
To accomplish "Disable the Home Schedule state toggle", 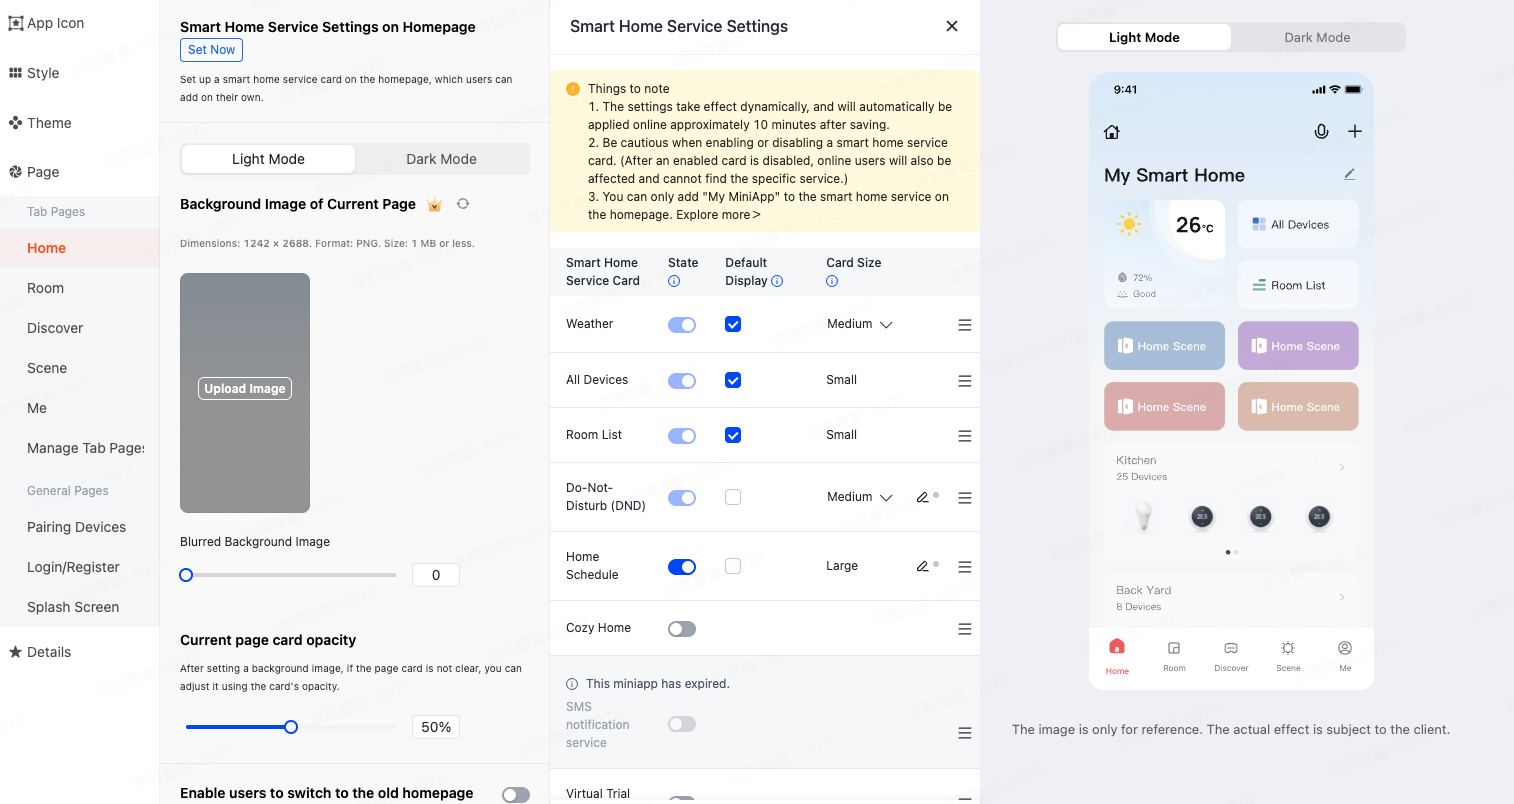I will 682,567.
